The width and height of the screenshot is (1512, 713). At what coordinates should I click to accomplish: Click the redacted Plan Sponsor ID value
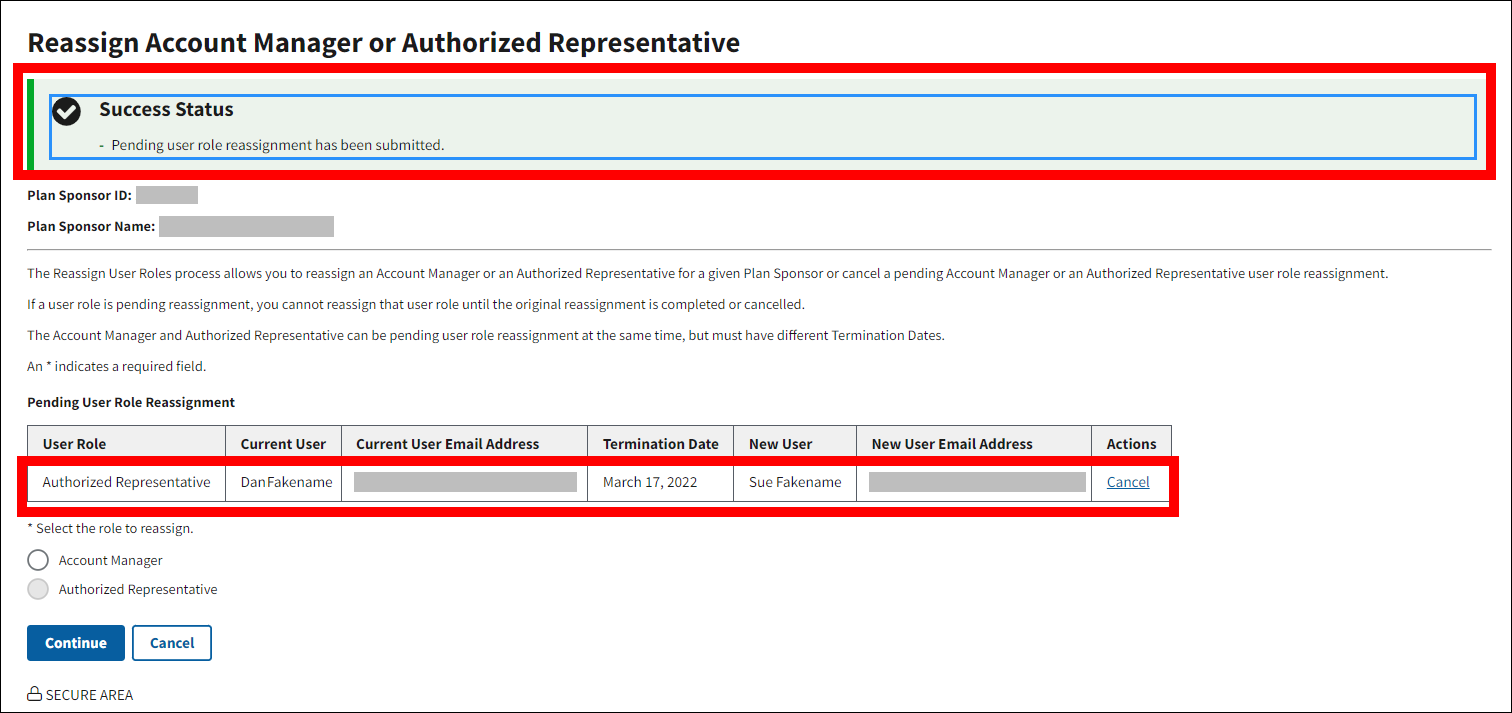click(167, 195)
